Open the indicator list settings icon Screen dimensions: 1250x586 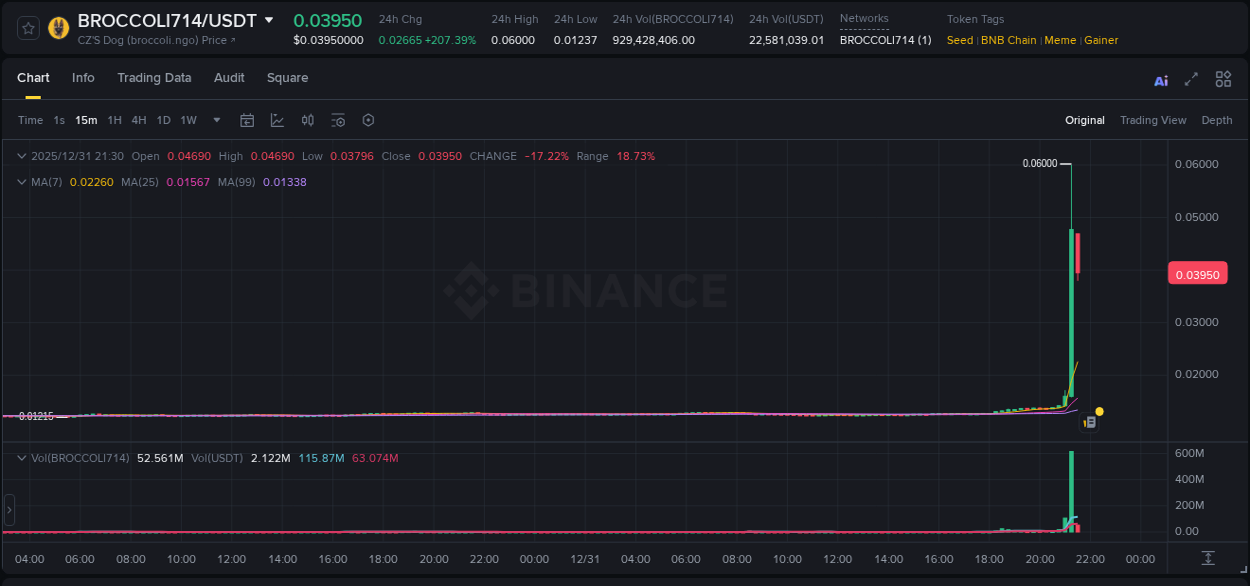[338, 120]
